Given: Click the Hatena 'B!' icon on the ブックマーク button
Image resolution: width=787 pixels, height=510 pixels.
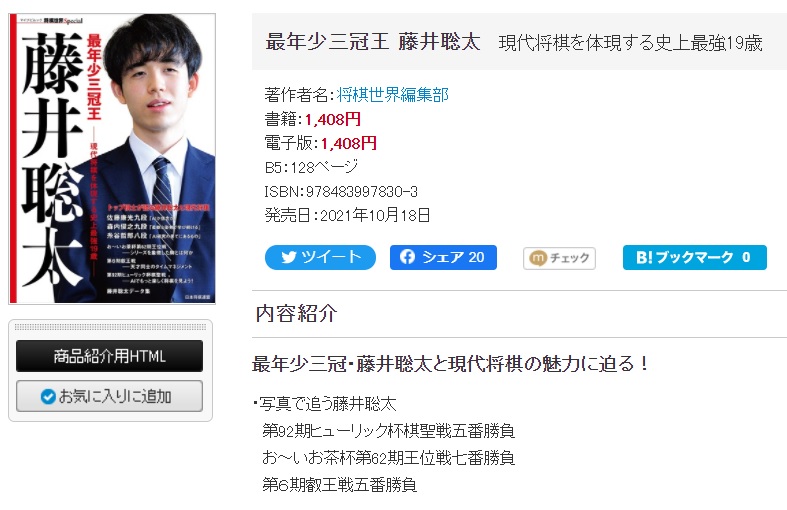Looking at the screenshot, I should [644, 258].
